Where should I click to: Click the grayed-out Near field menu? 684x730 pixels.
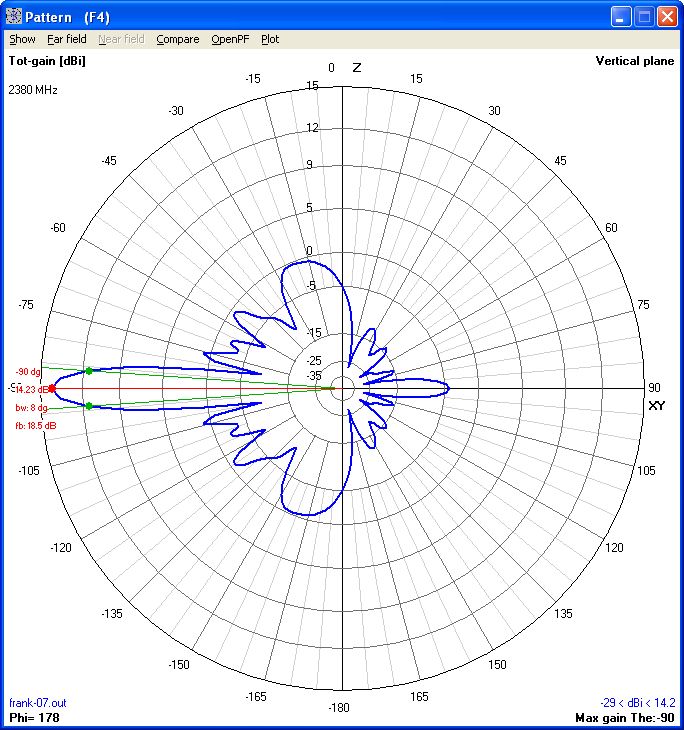click(121, 39)
